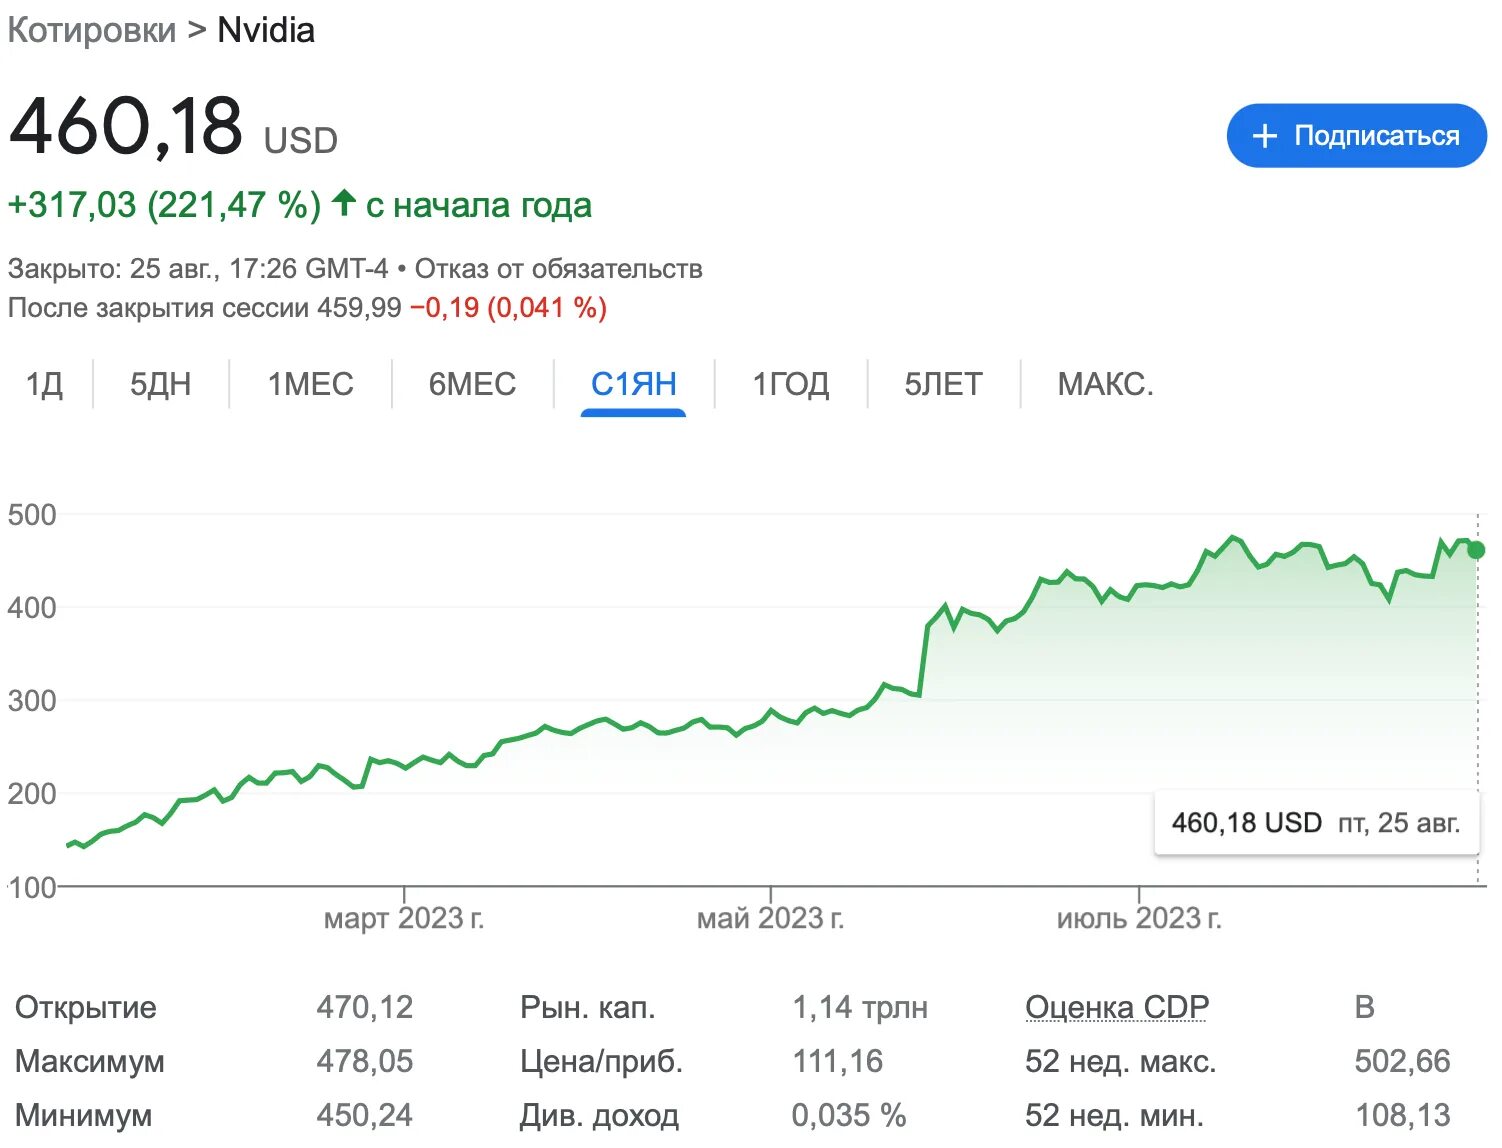Open the Отказ от обязательств link
This screenshot has height=1148, width=1502.
[558, 269]
